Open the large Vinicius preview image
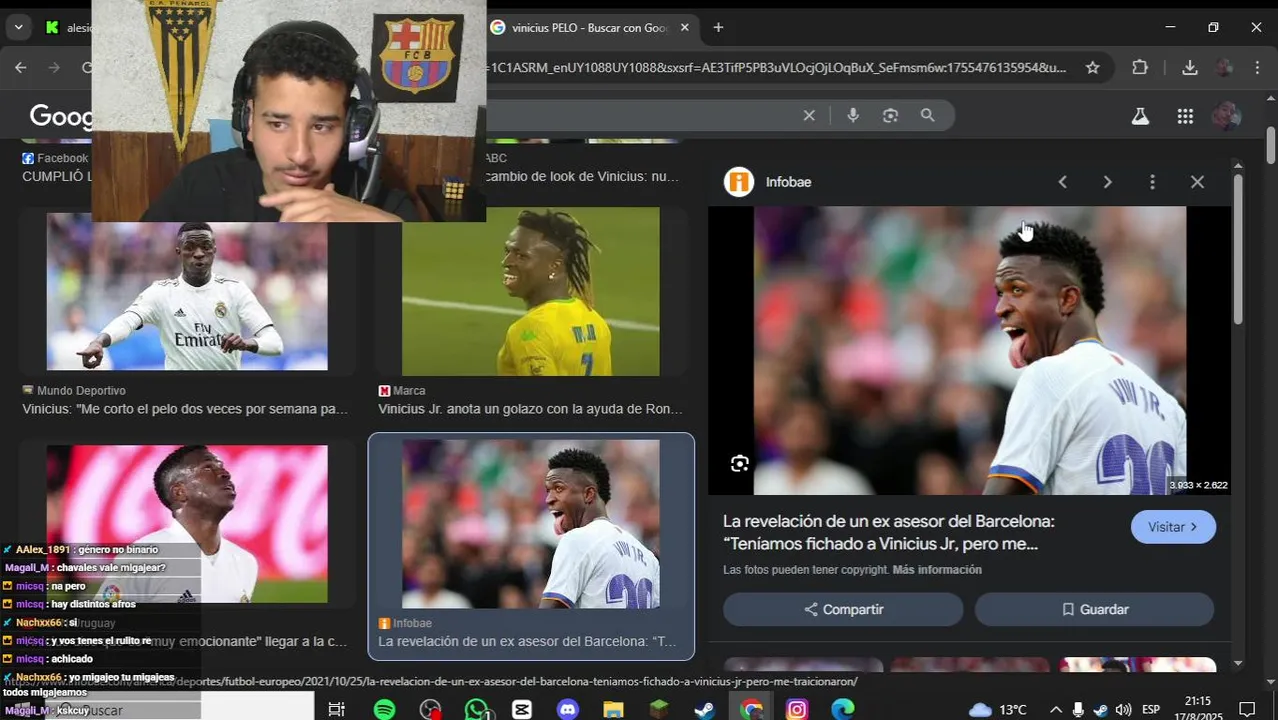 pyautogui.click(x=969, y=350)
